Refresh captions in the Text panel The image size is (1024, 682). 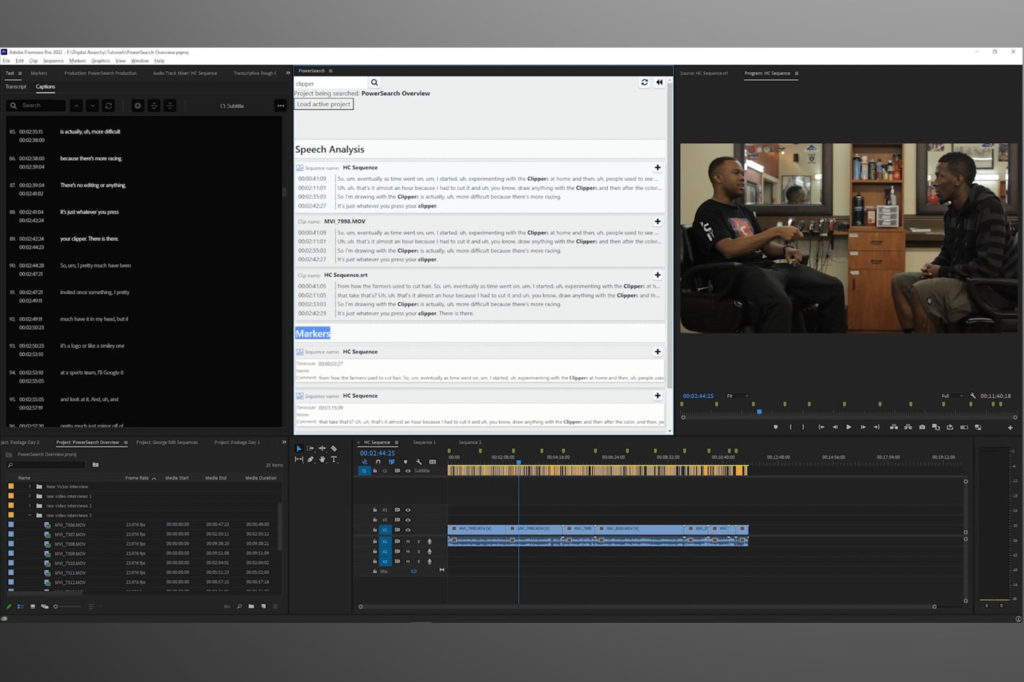click(x=108, y=105)
